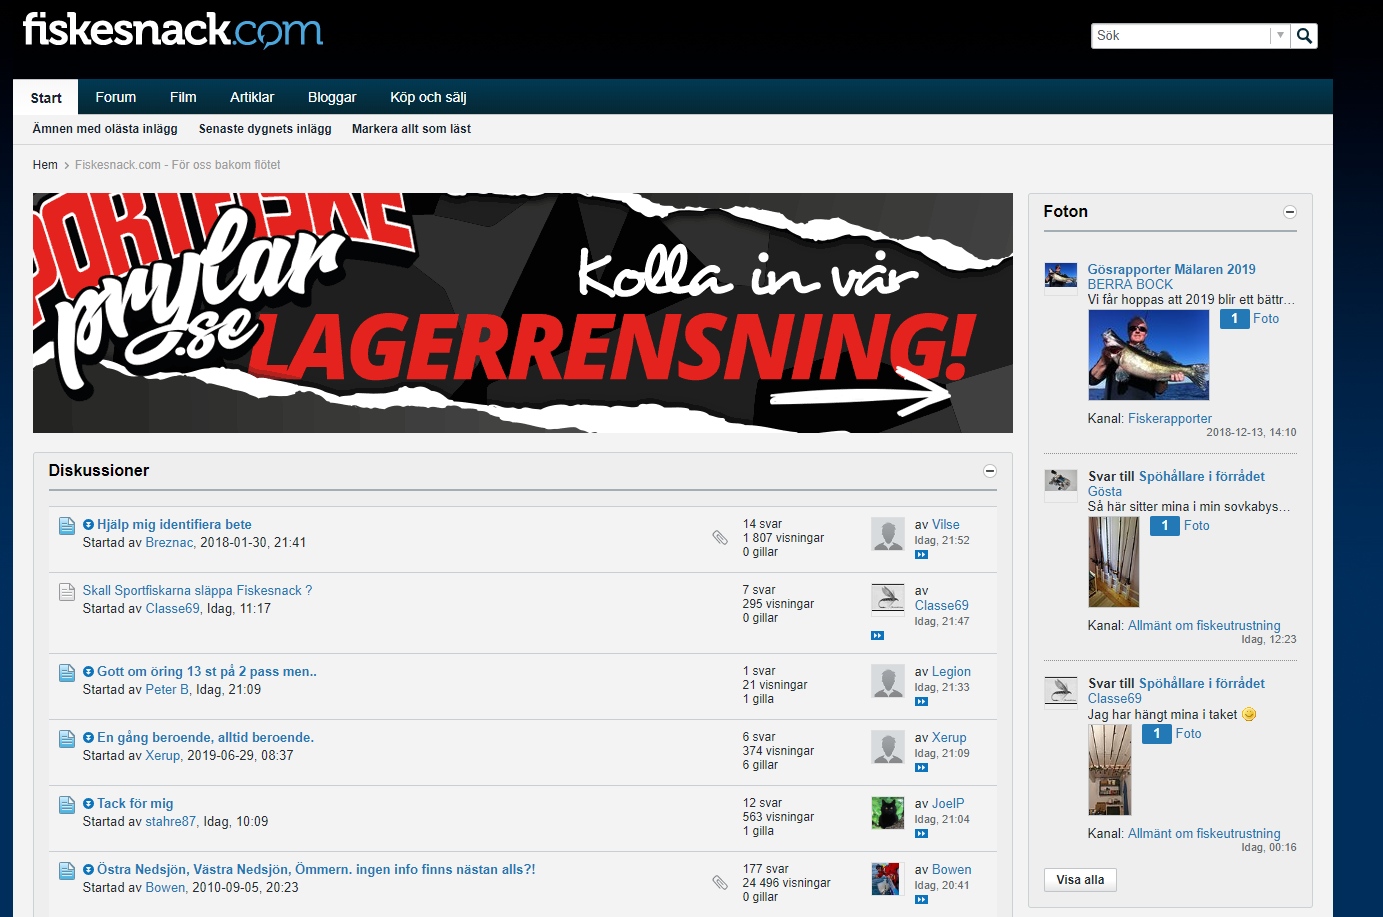The width and height of the screenshot is (1383, 917).
Task: Open the 1 Foto badge for Gösrapporter
Action: pos(1249,319)
